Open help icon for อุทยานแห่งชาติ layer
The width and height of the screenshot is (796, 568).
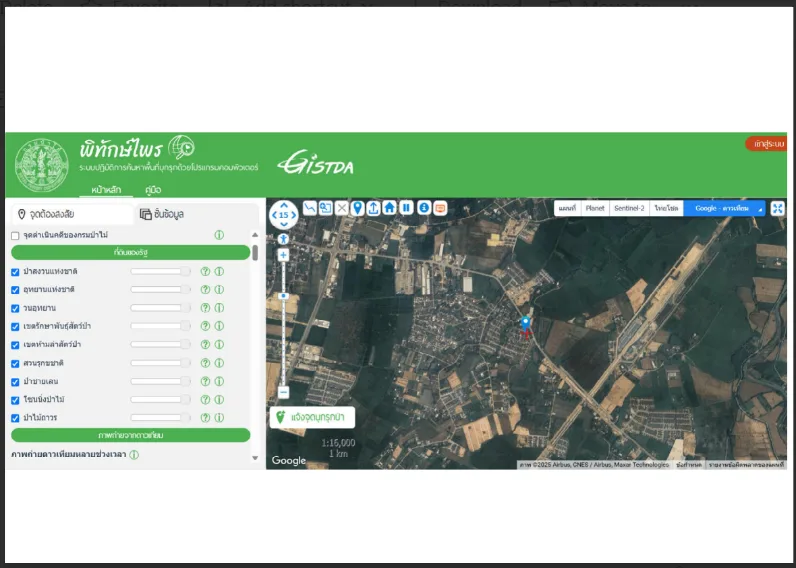(x=205, y=290)
